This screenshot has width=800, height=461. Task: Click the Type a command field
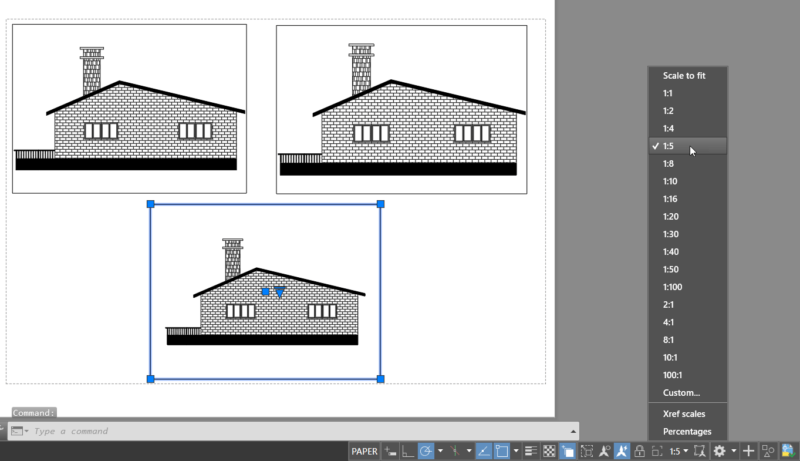point(301,431)
